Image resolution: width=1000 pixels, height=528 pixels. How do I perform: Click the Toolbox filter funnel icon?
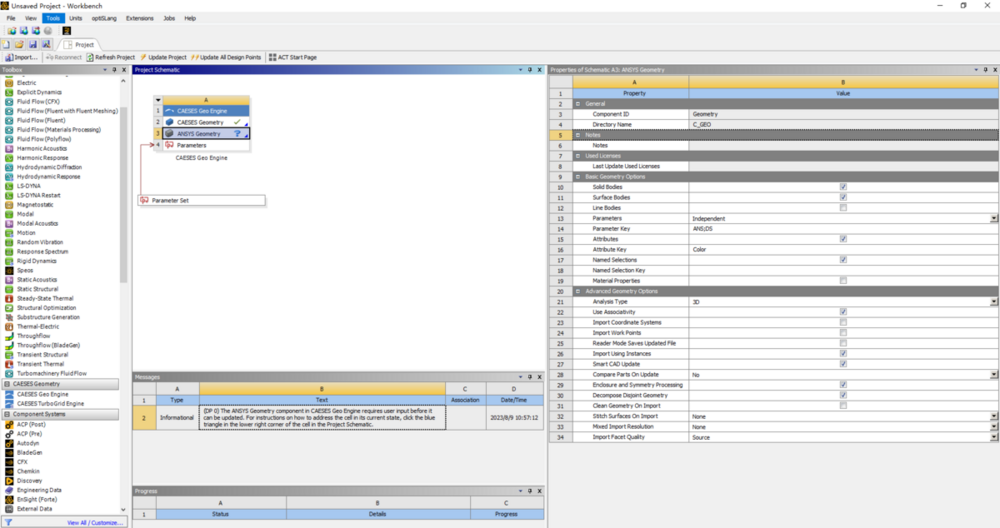[8, 522]
